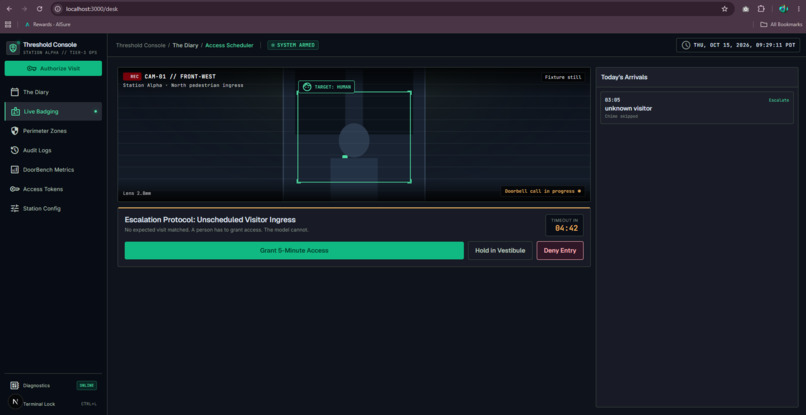
Task: Select the unknown visitor arrival card
Action: click(x=697, y=107)
